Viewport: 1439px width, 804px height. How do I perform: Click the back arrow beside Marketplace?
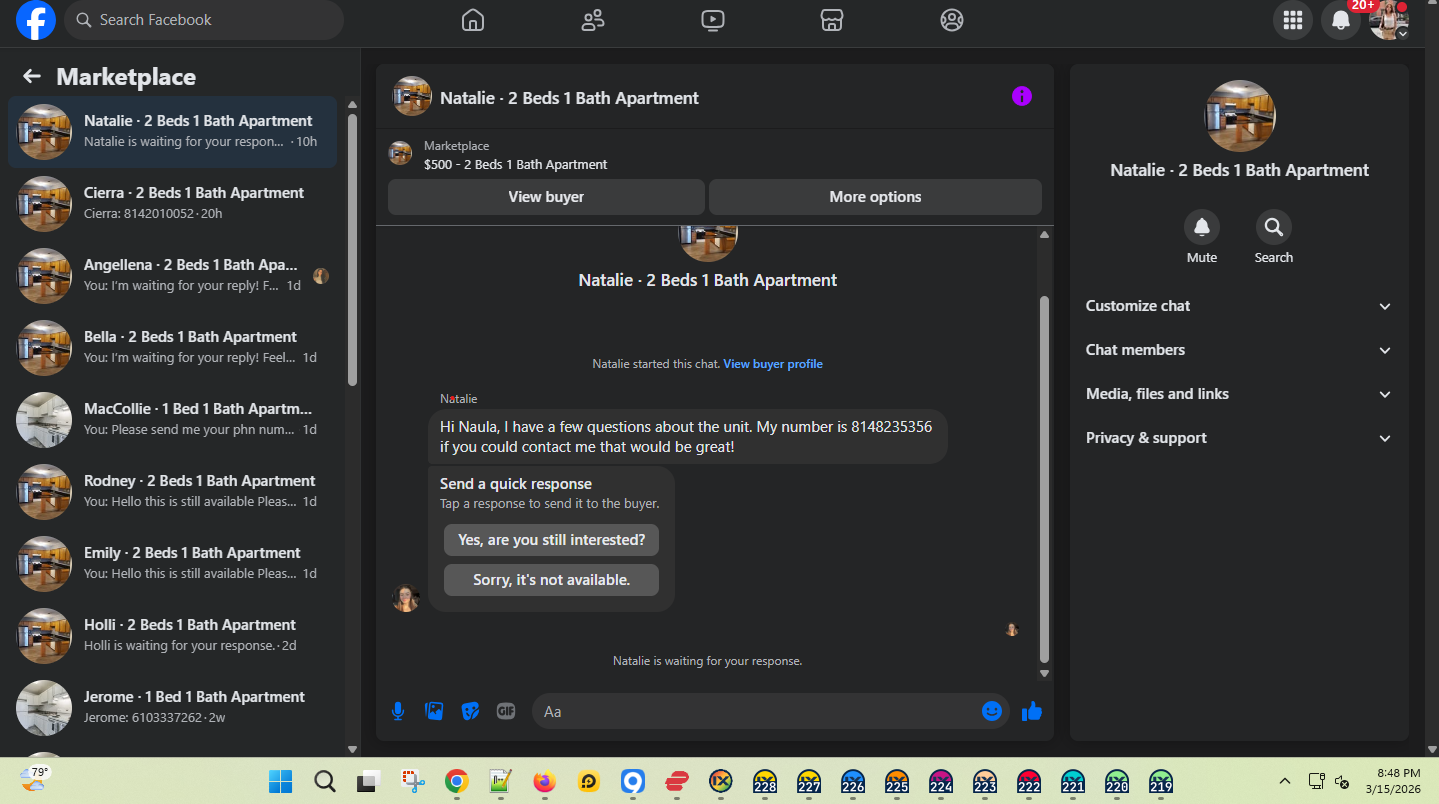click(32, 77)
